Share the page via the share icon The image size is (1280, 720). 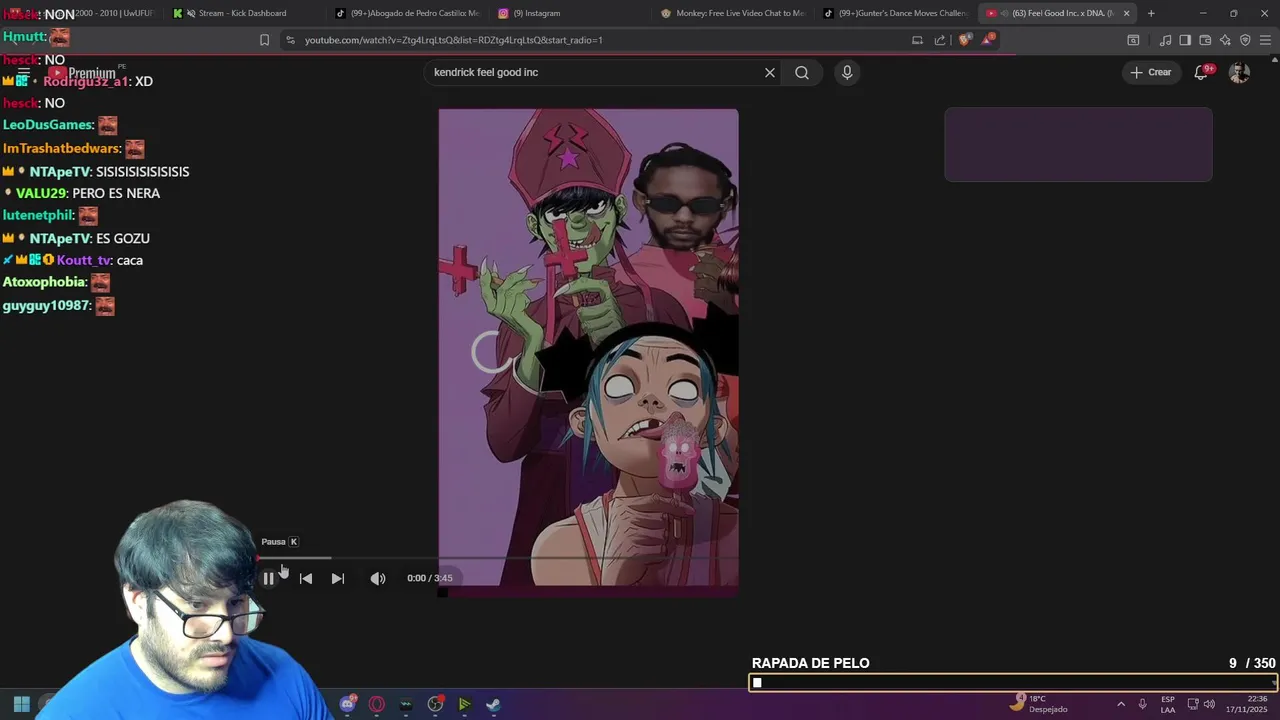click(x=940, y=40)
